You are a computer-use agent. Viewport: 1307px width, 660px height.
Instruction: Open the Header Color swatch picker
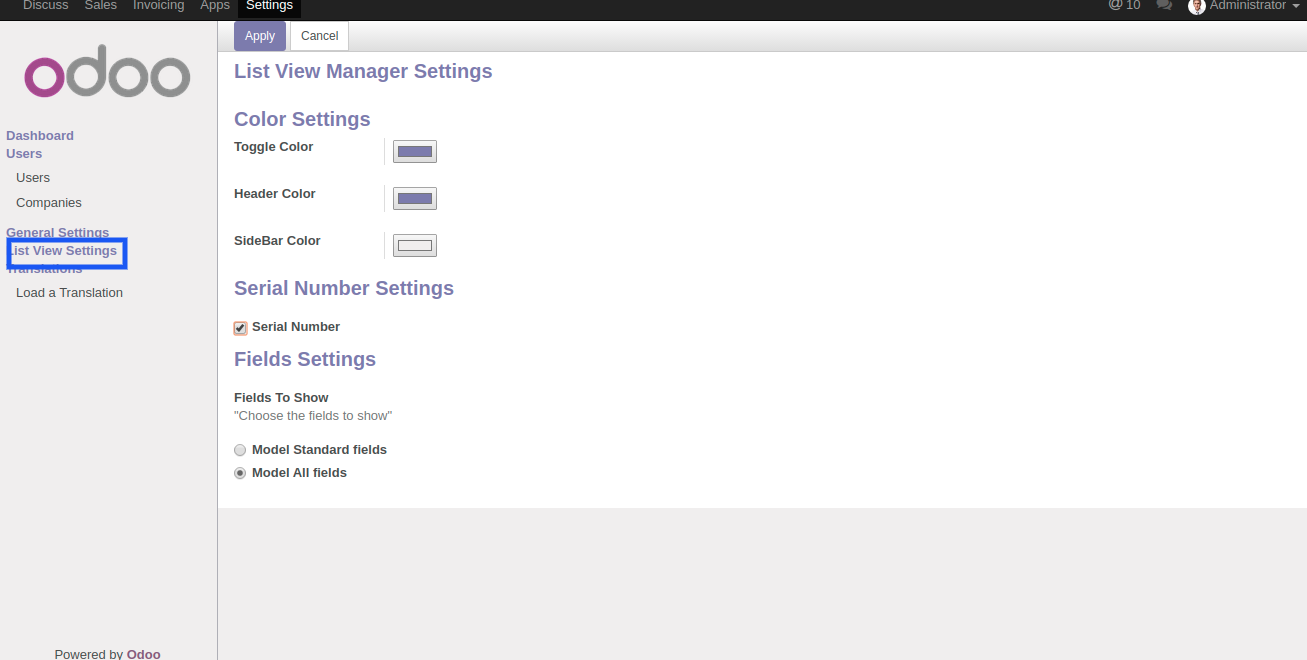pos(415,199)
